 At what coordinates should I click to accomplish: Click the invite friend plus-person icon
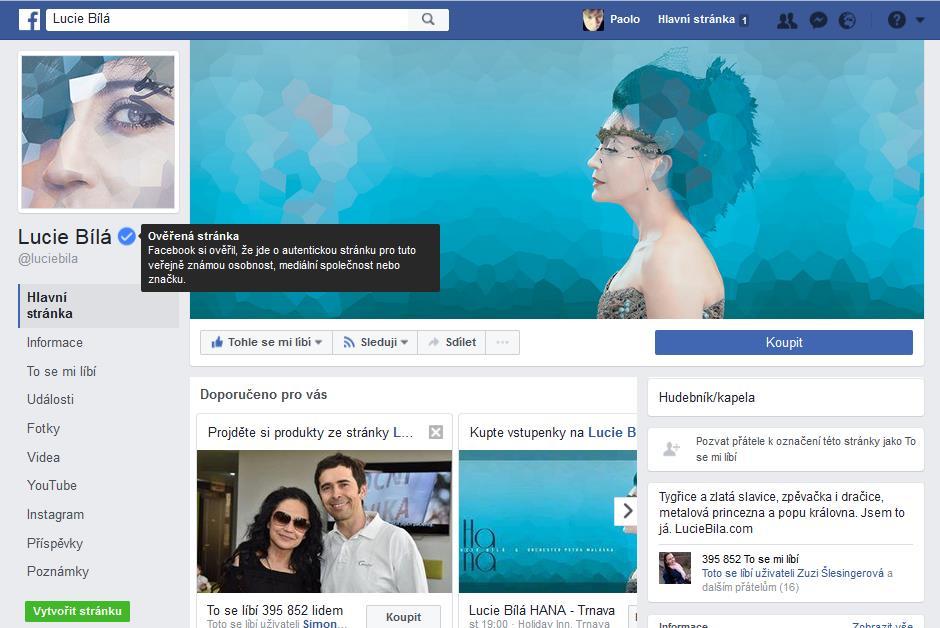point(671,448)
